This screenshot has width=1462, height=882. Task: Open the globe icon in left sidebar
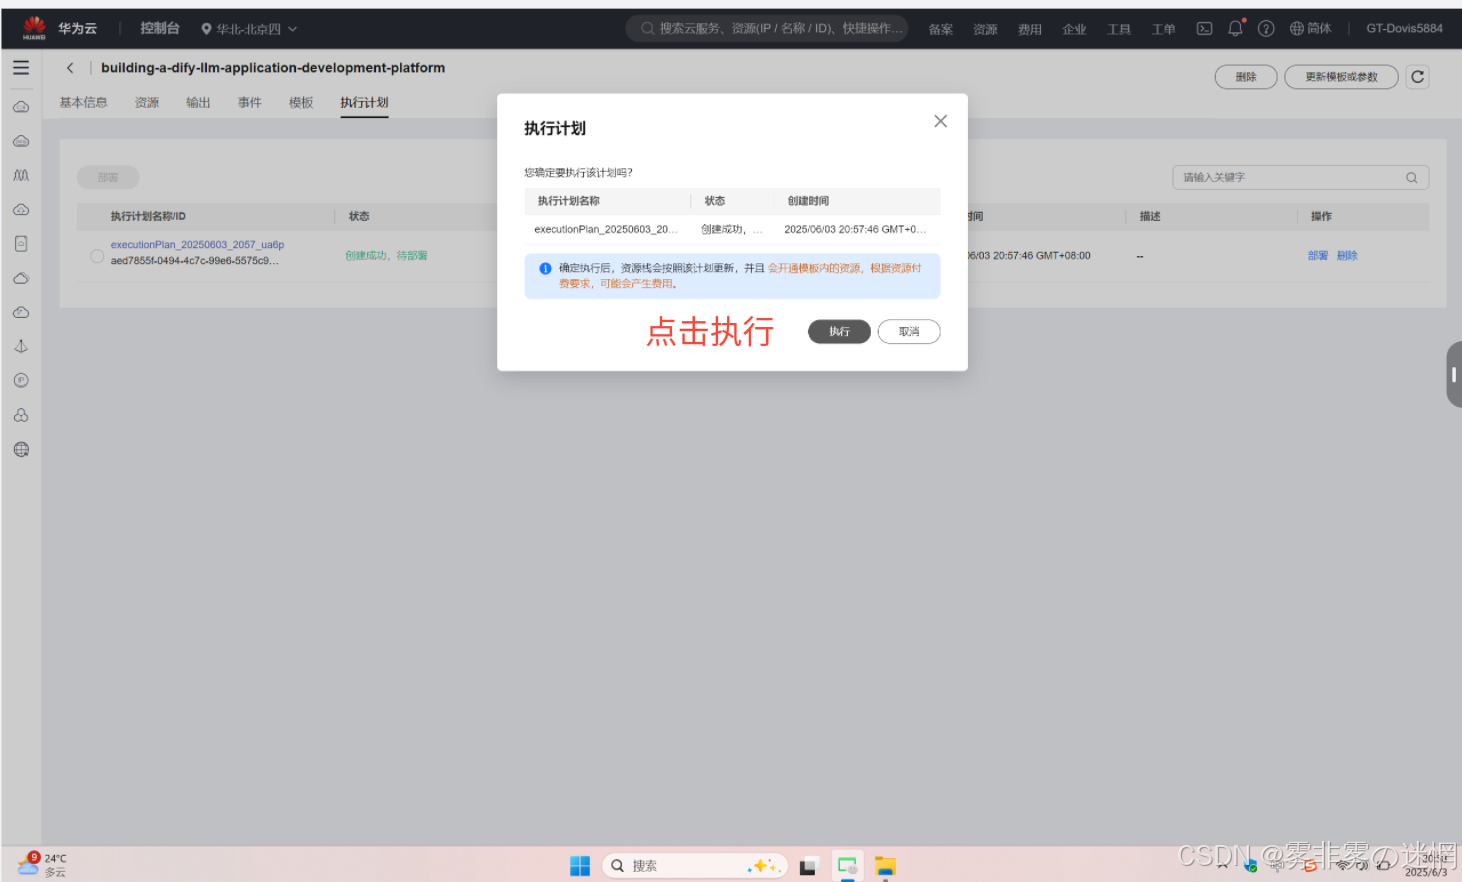pyautogui.click(x=21, y=449)
